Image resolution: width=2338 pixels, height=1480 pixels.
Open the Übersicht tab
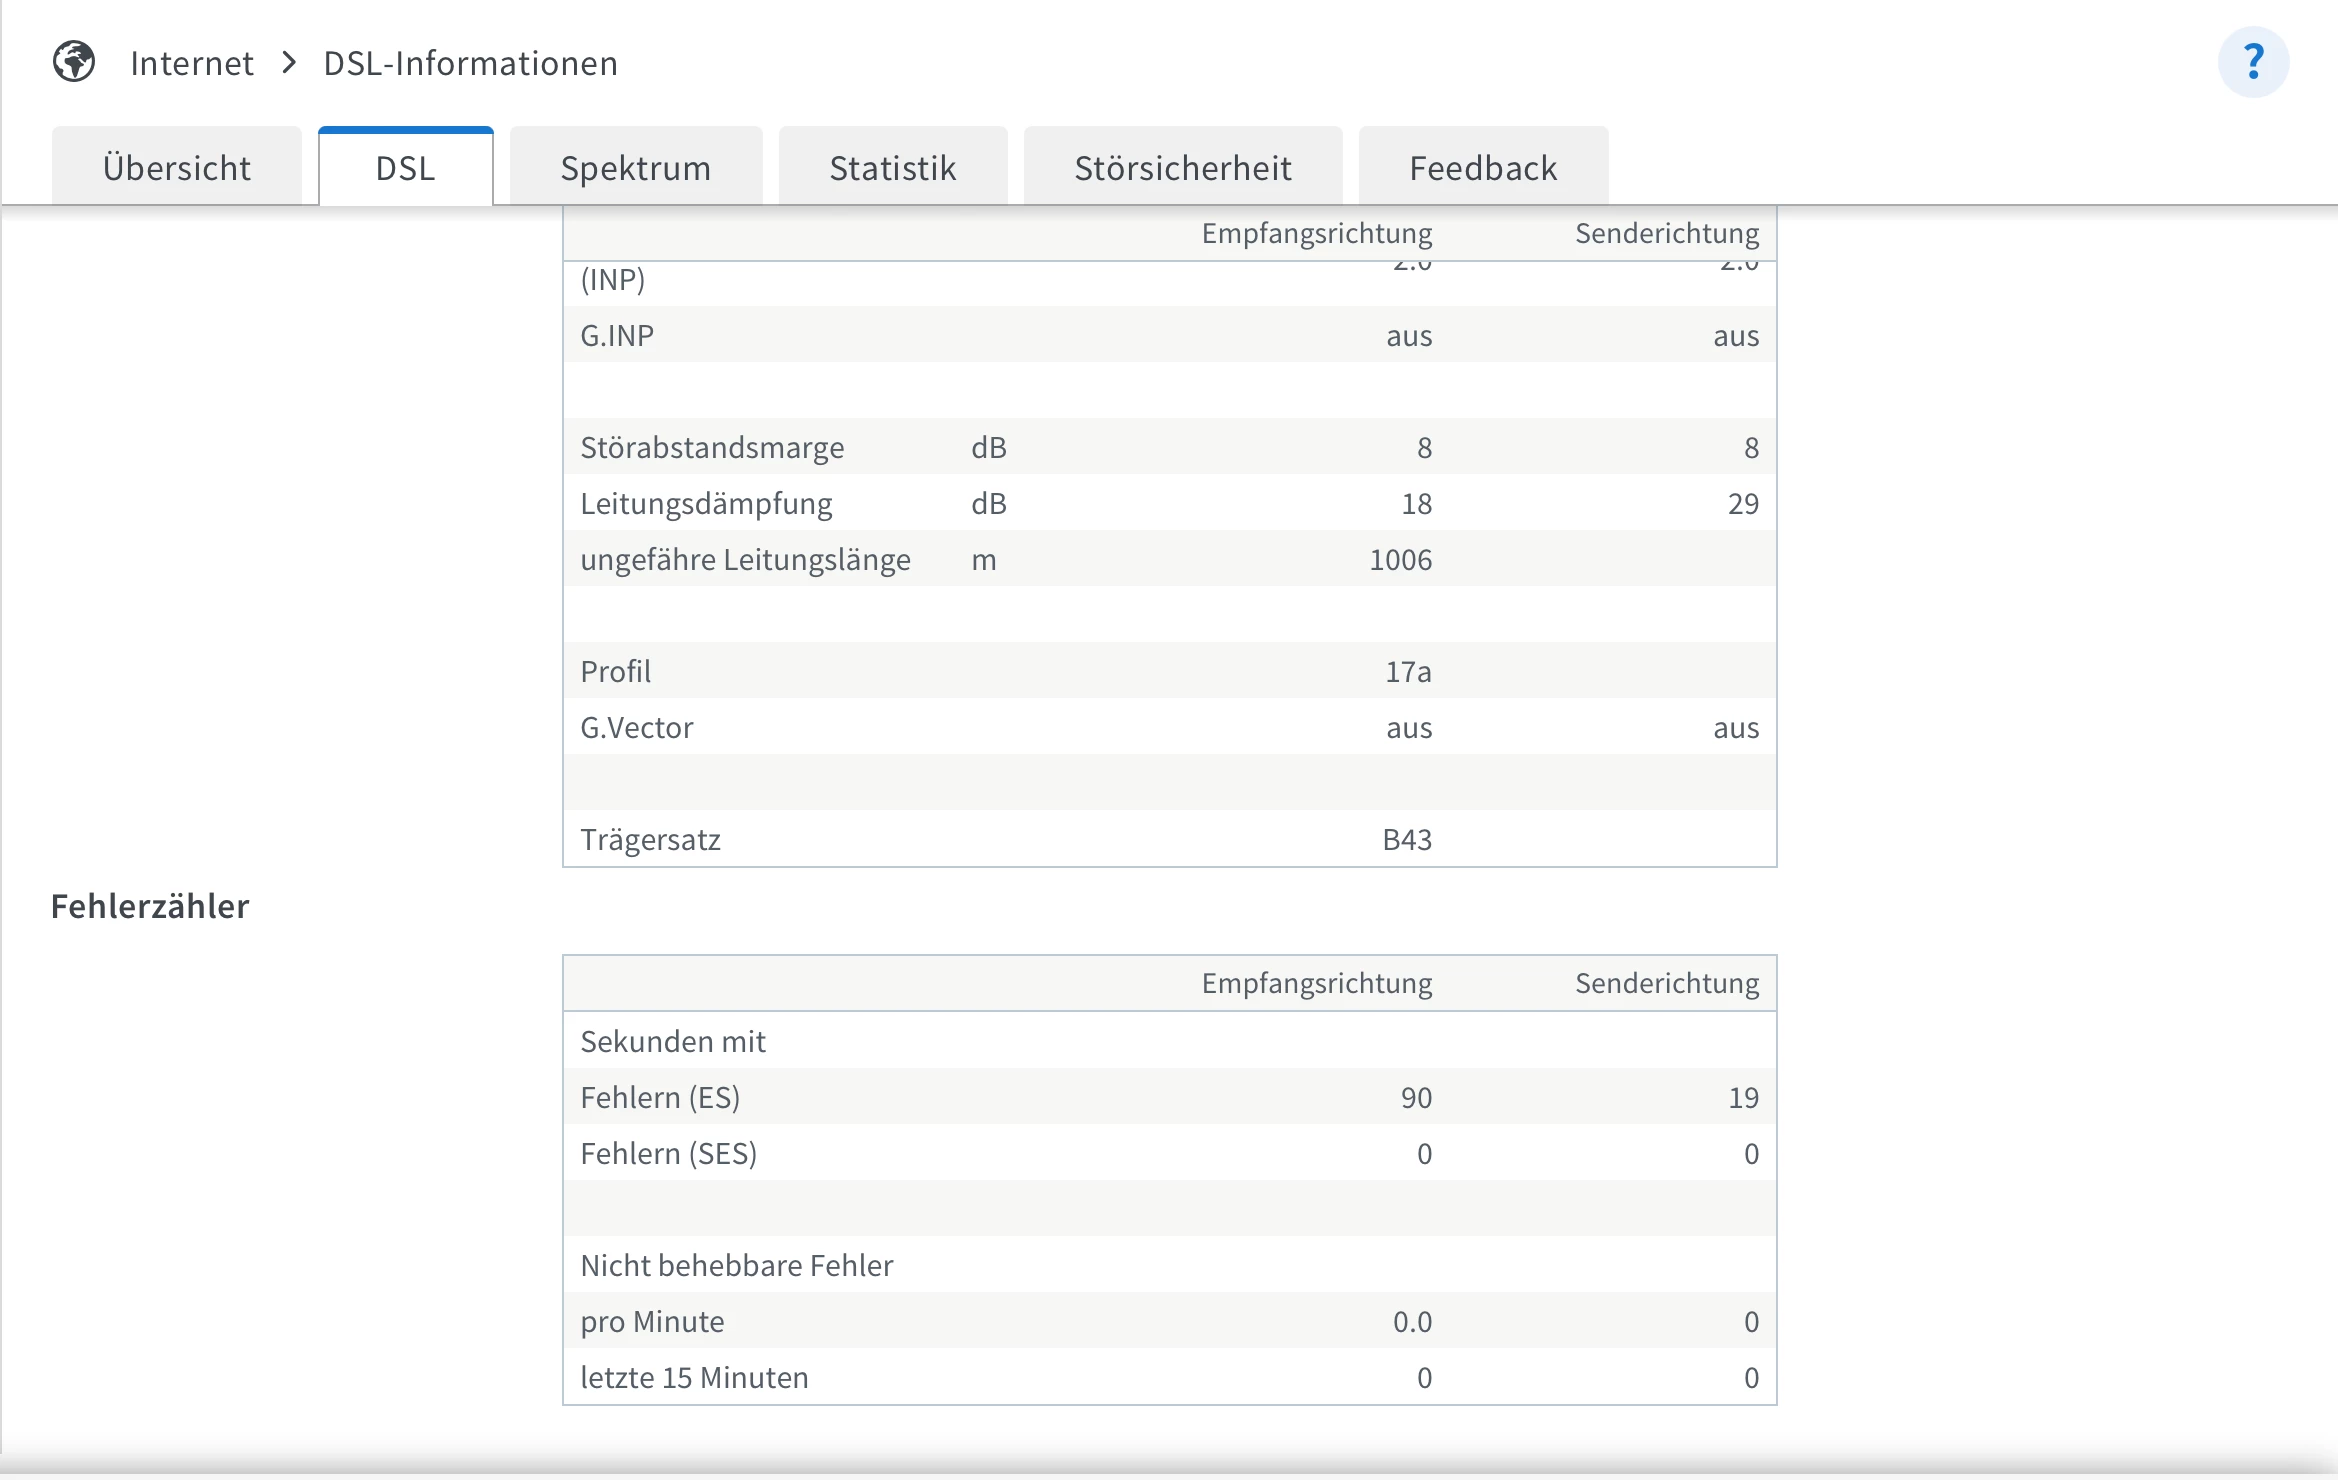(177, 167)
